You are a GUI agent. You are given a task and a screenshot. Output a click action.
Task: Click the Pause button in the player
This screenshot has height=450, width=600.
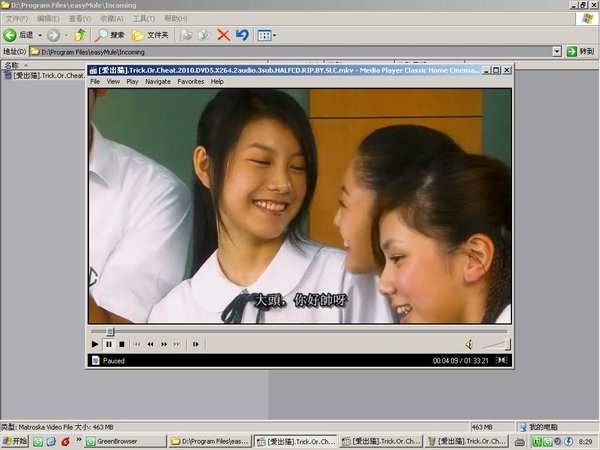tap(109, 344)
